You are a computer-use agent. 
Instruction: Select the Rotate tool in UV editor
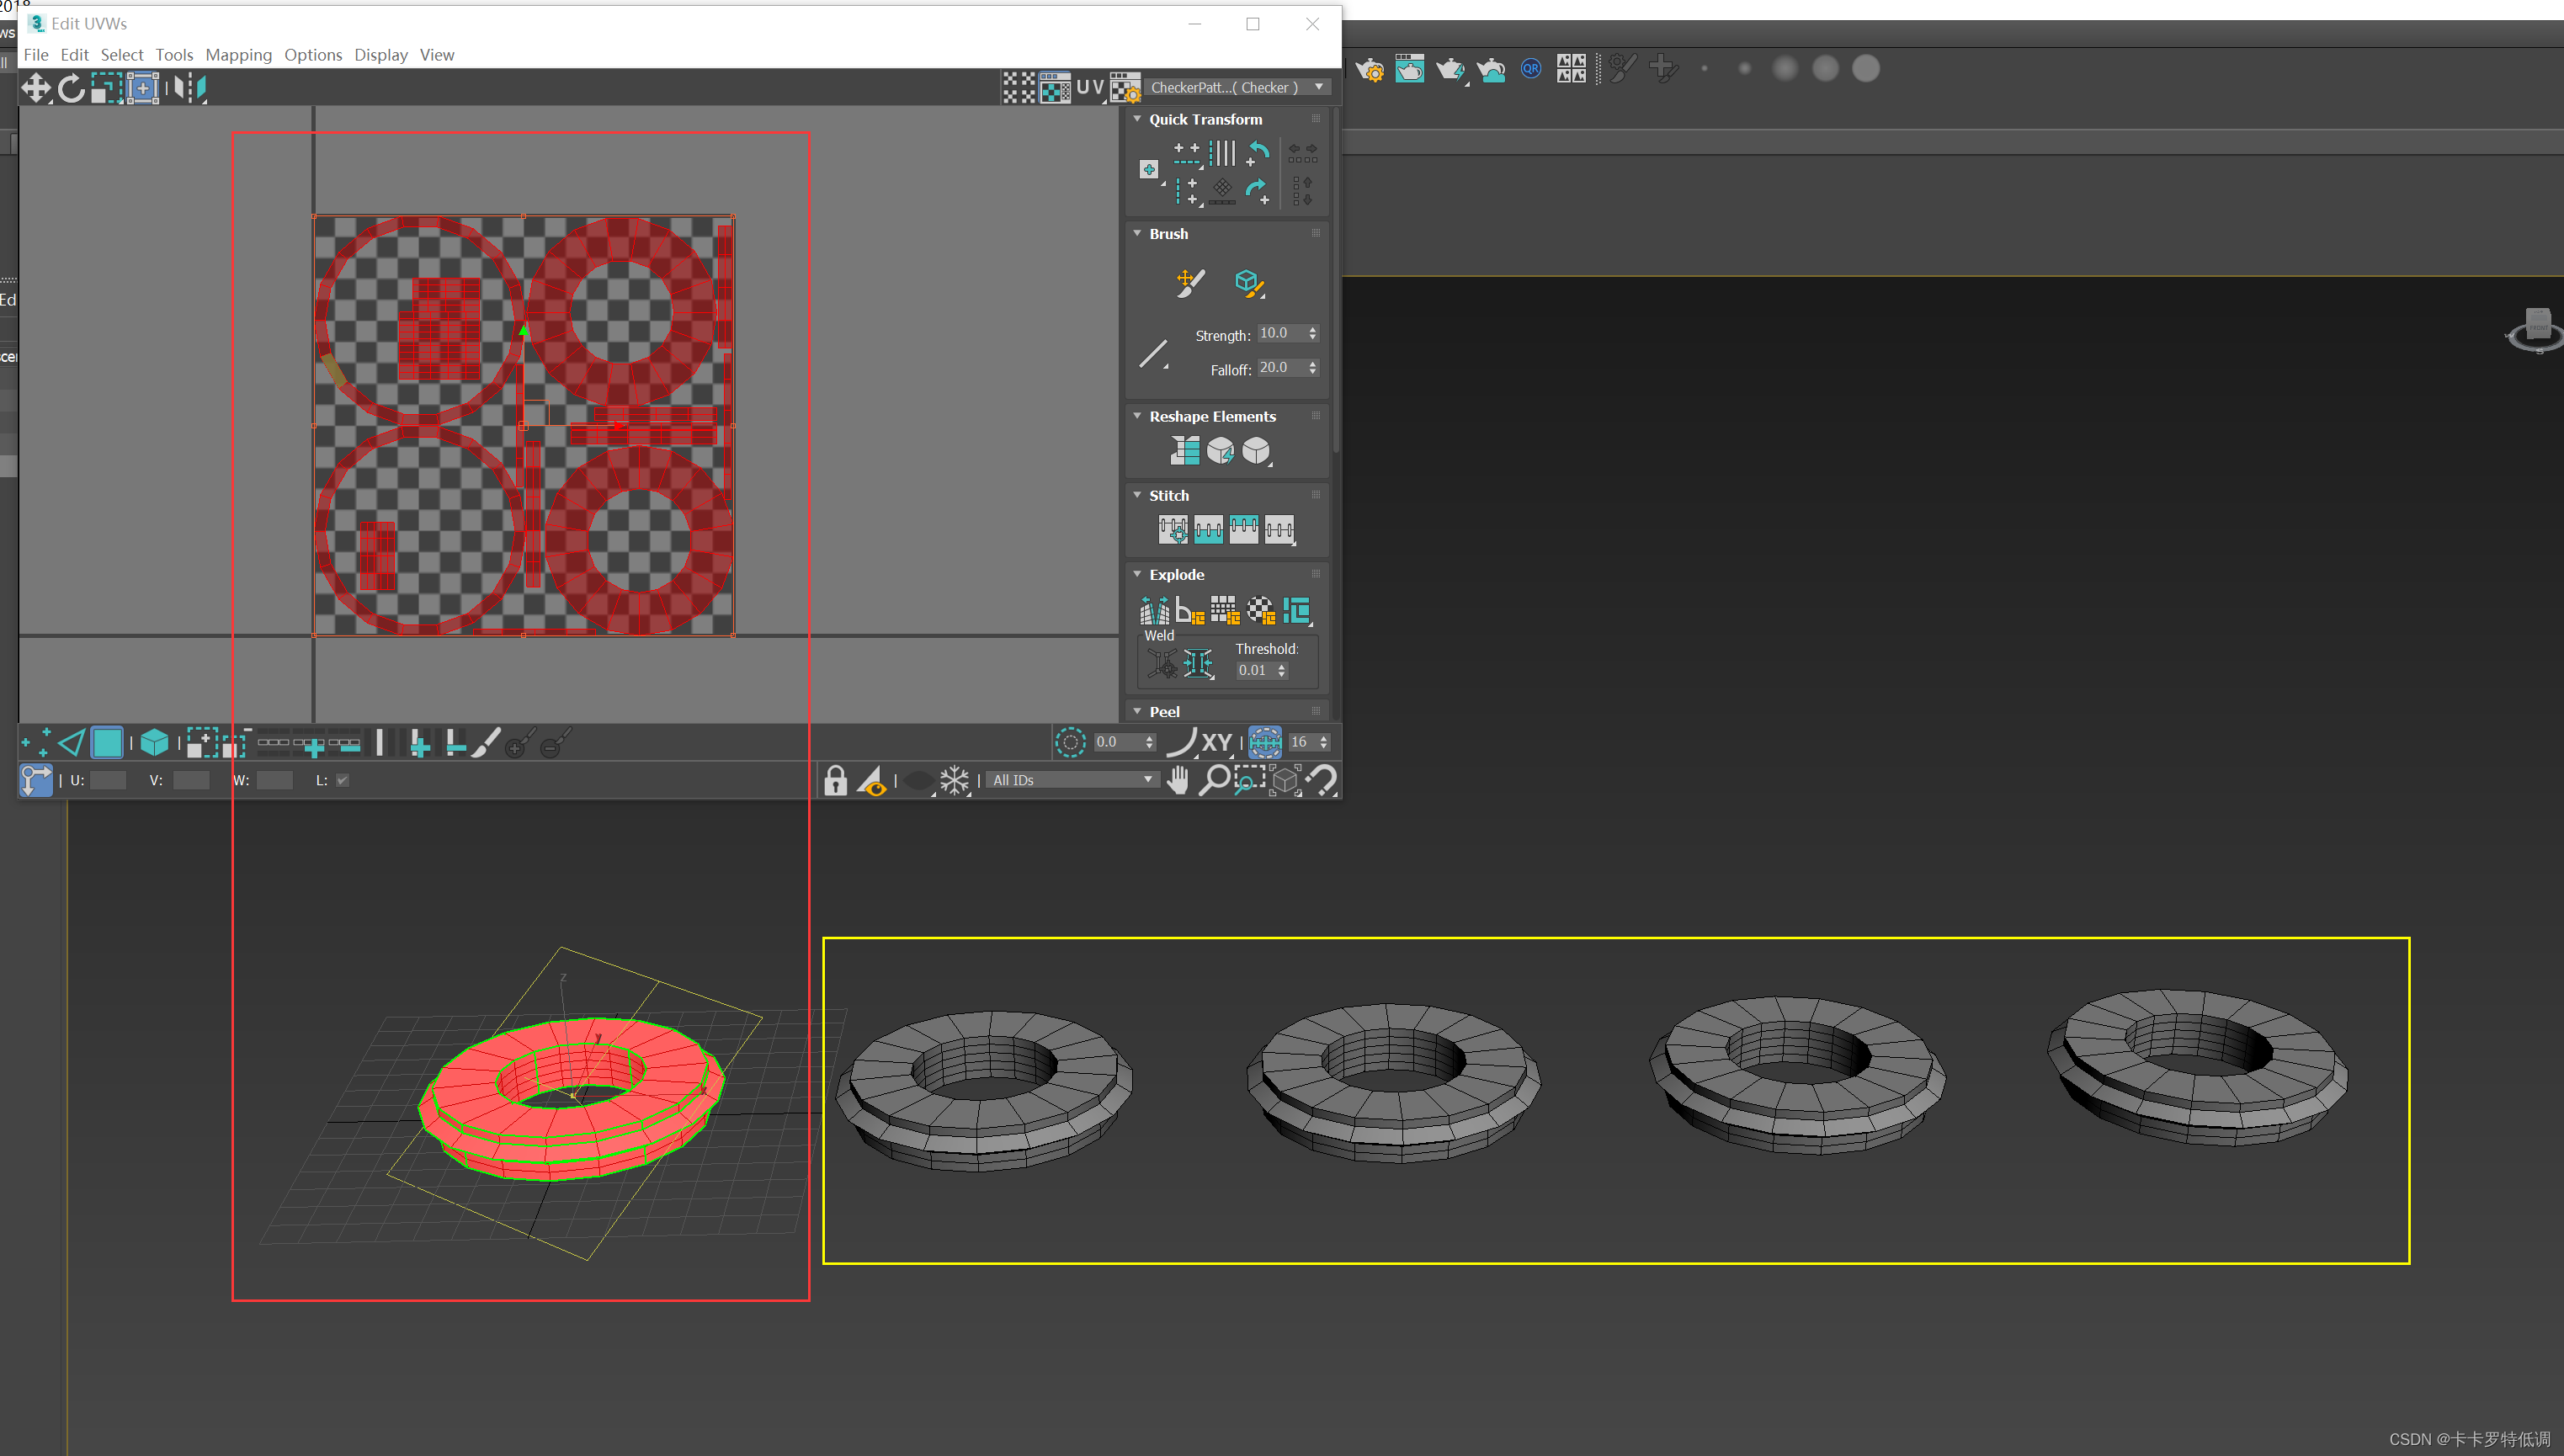tap(71, 88)
